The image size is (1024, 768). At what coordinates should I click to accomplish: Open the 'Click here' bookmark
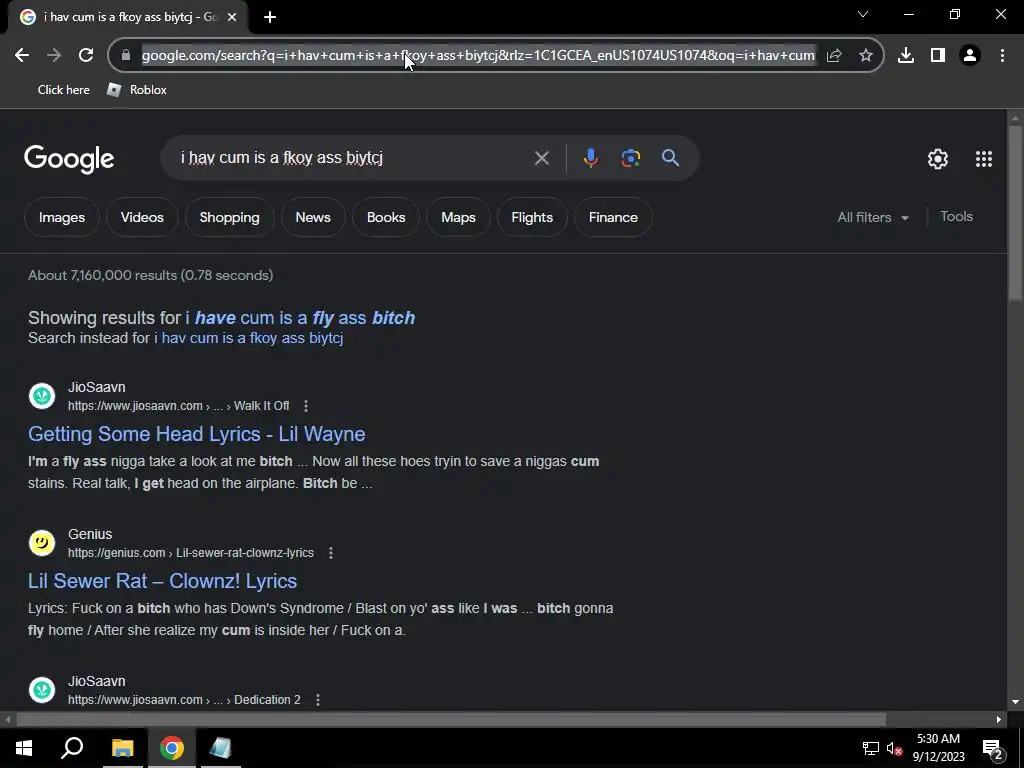[x=63, y=90]
